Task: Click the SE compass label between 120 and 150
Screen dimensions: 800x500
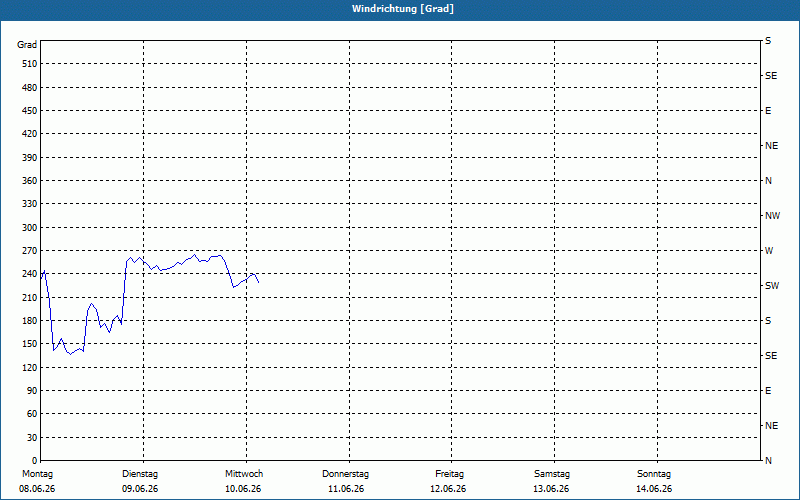Action: click(771, 356)
